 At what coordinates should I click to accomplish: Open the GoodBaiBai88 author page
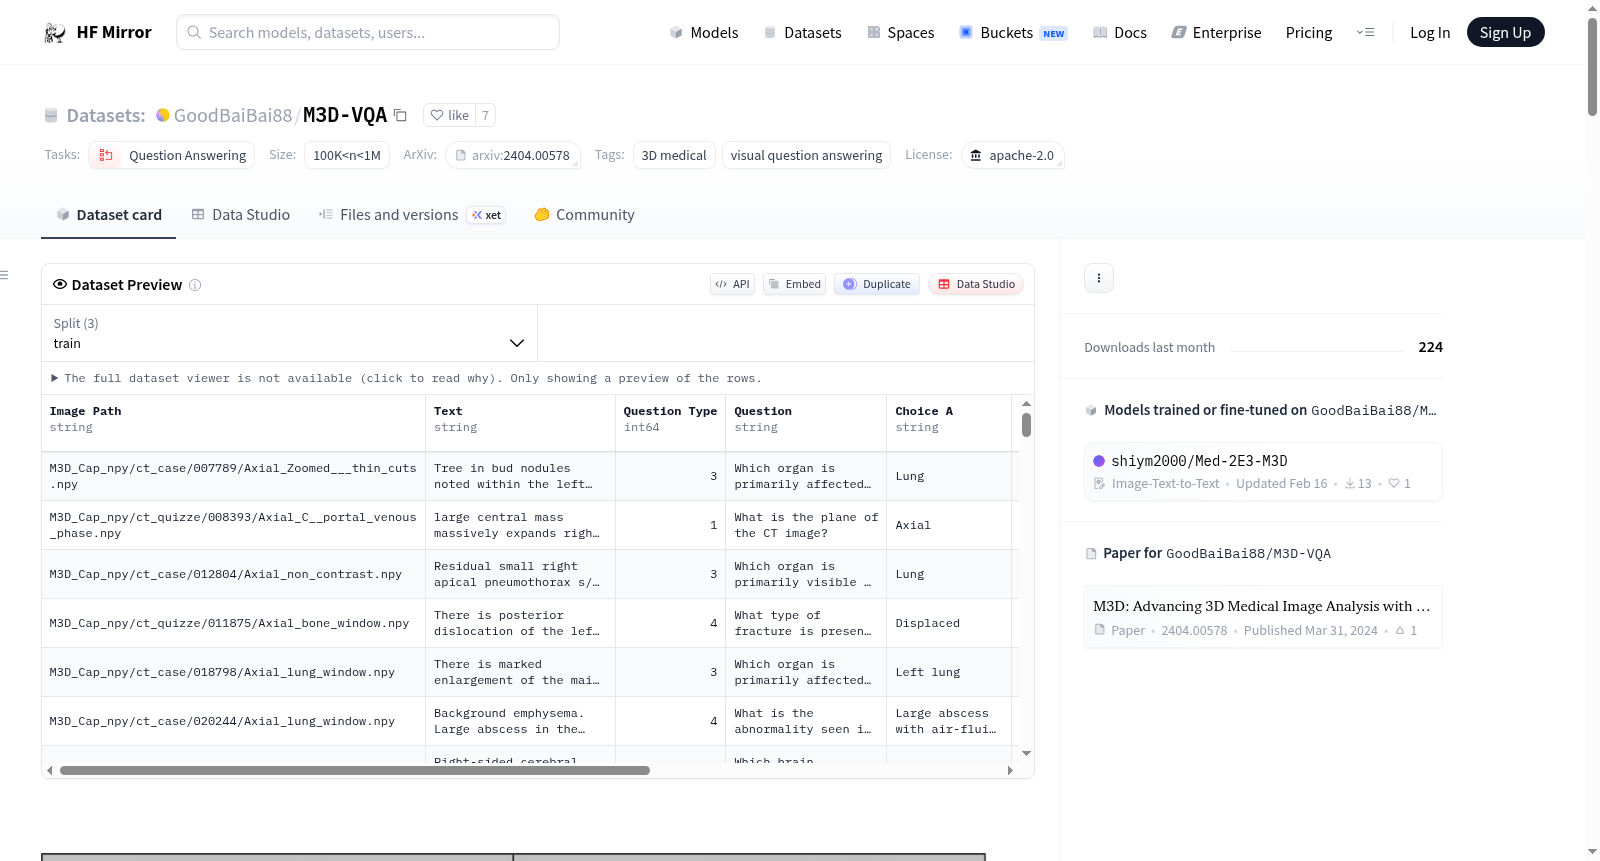[x=233, y=115]
